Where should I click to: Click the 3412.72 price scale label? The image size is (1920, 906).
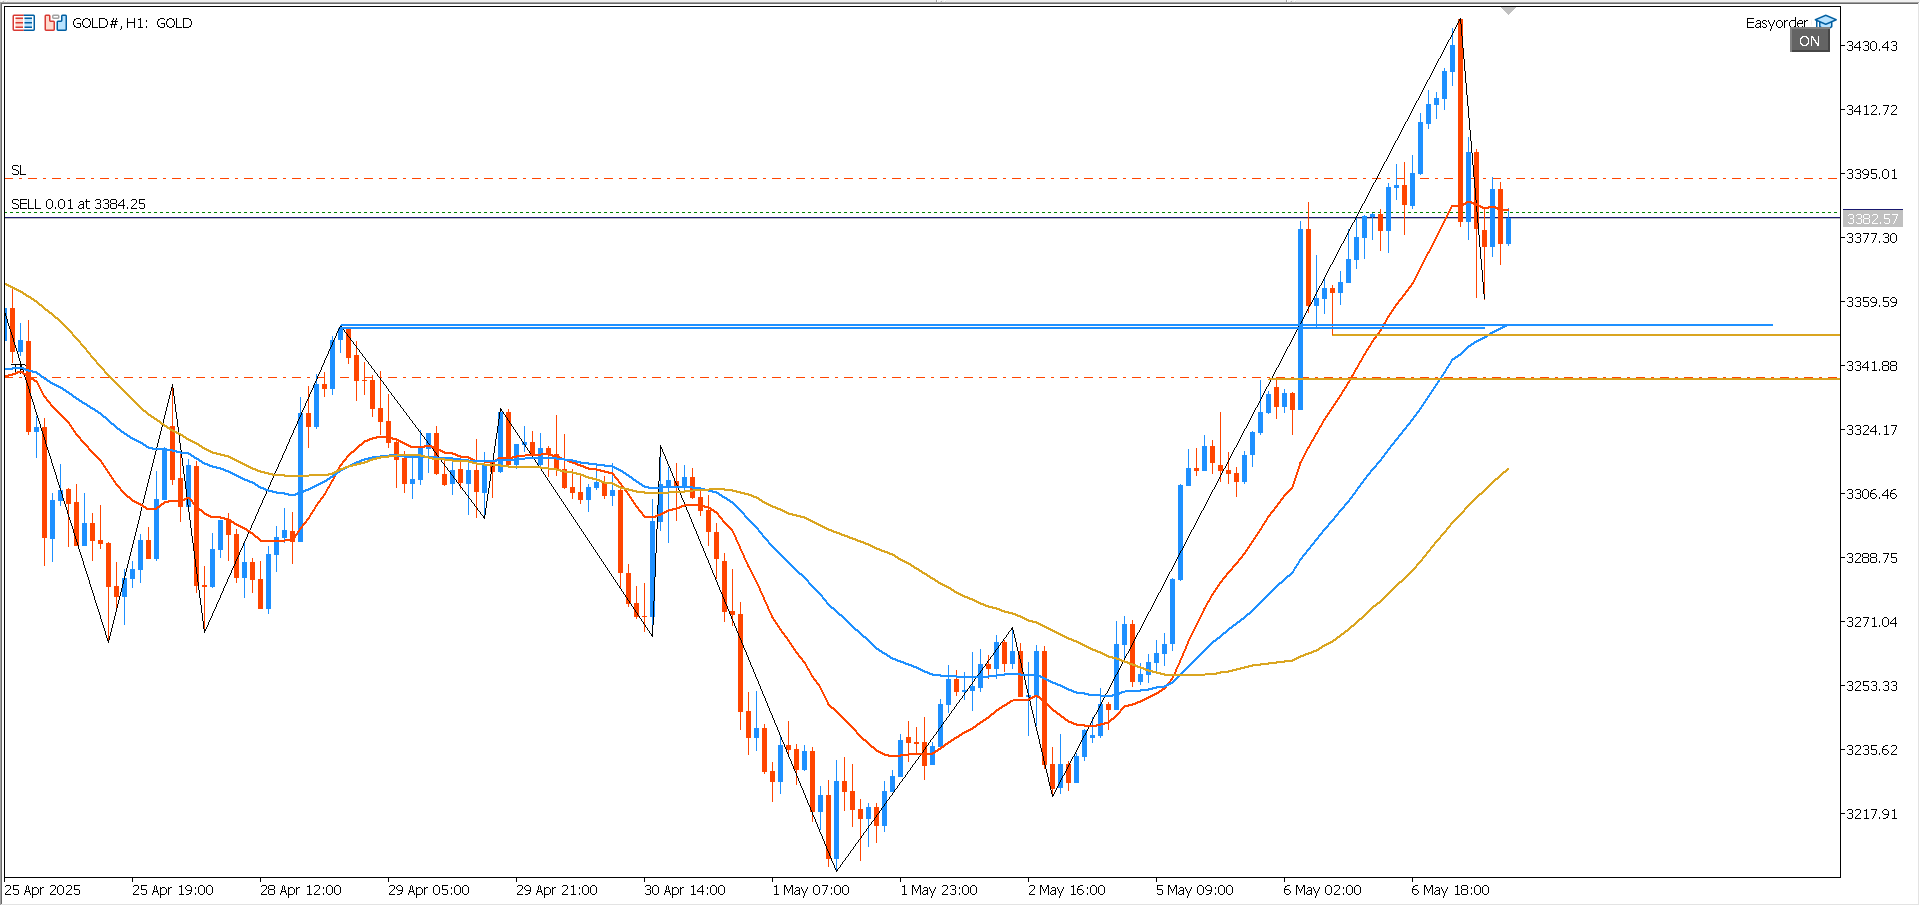1871,110
